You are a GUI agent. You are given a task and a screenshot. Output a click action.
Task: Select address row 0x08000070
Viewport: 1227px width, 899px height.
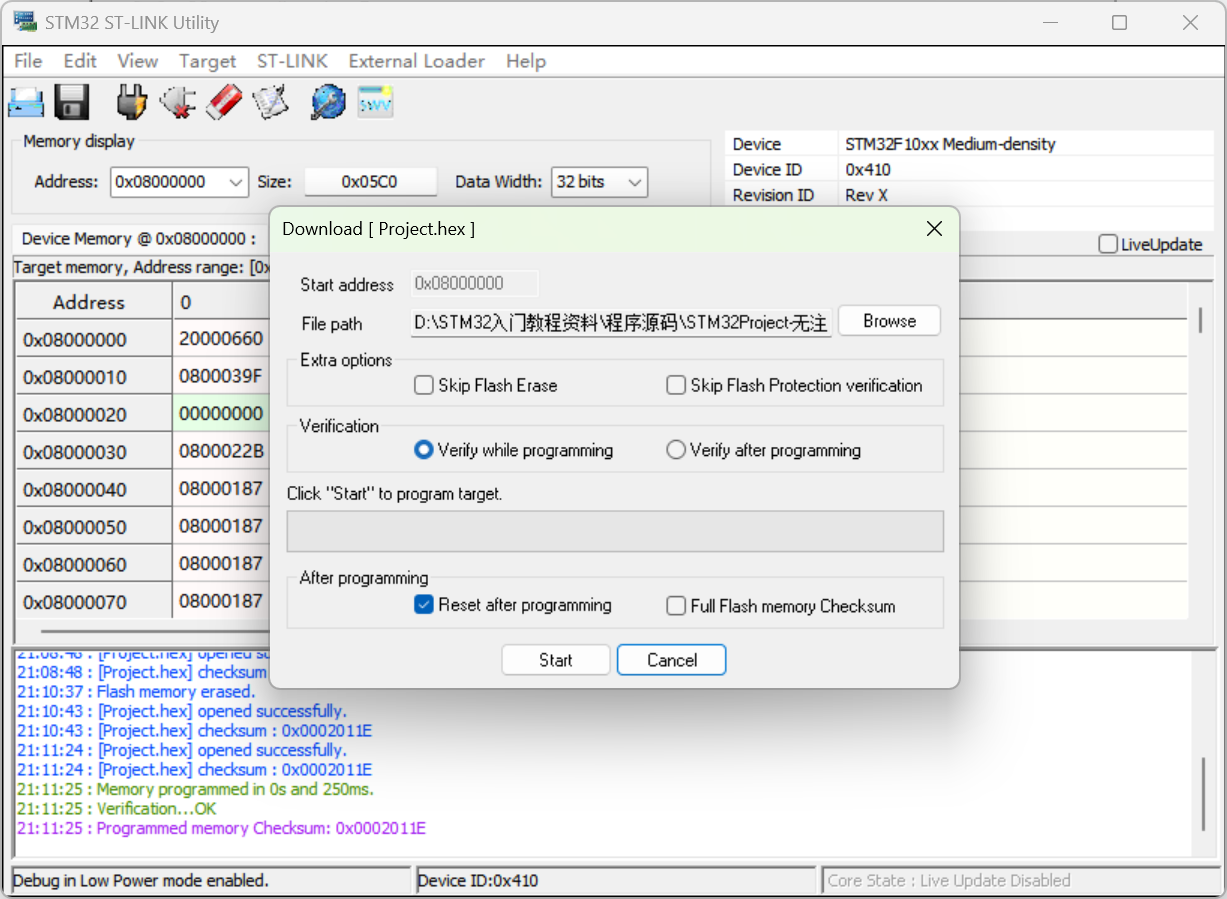click(x=94, y=602)
